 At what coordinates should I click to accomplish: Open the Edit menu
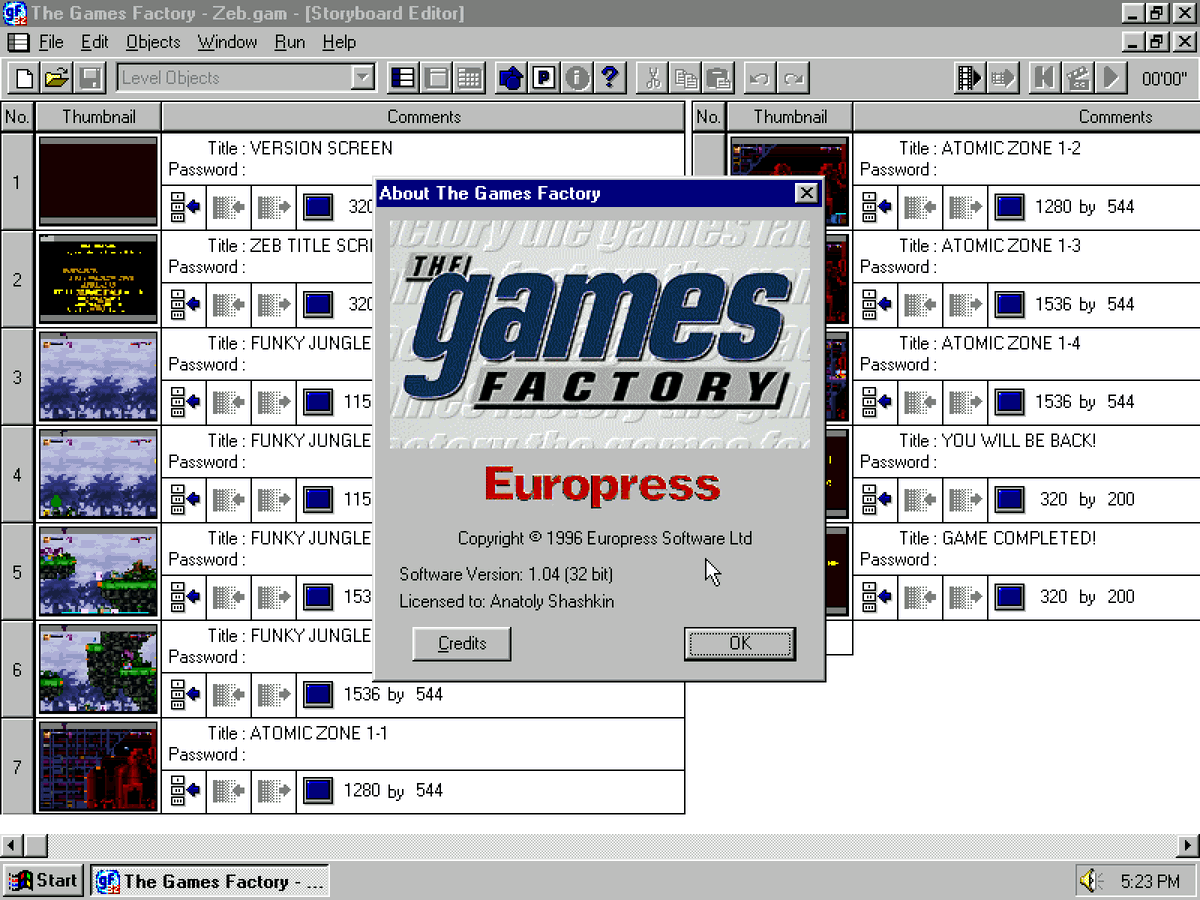coord(95,42)
